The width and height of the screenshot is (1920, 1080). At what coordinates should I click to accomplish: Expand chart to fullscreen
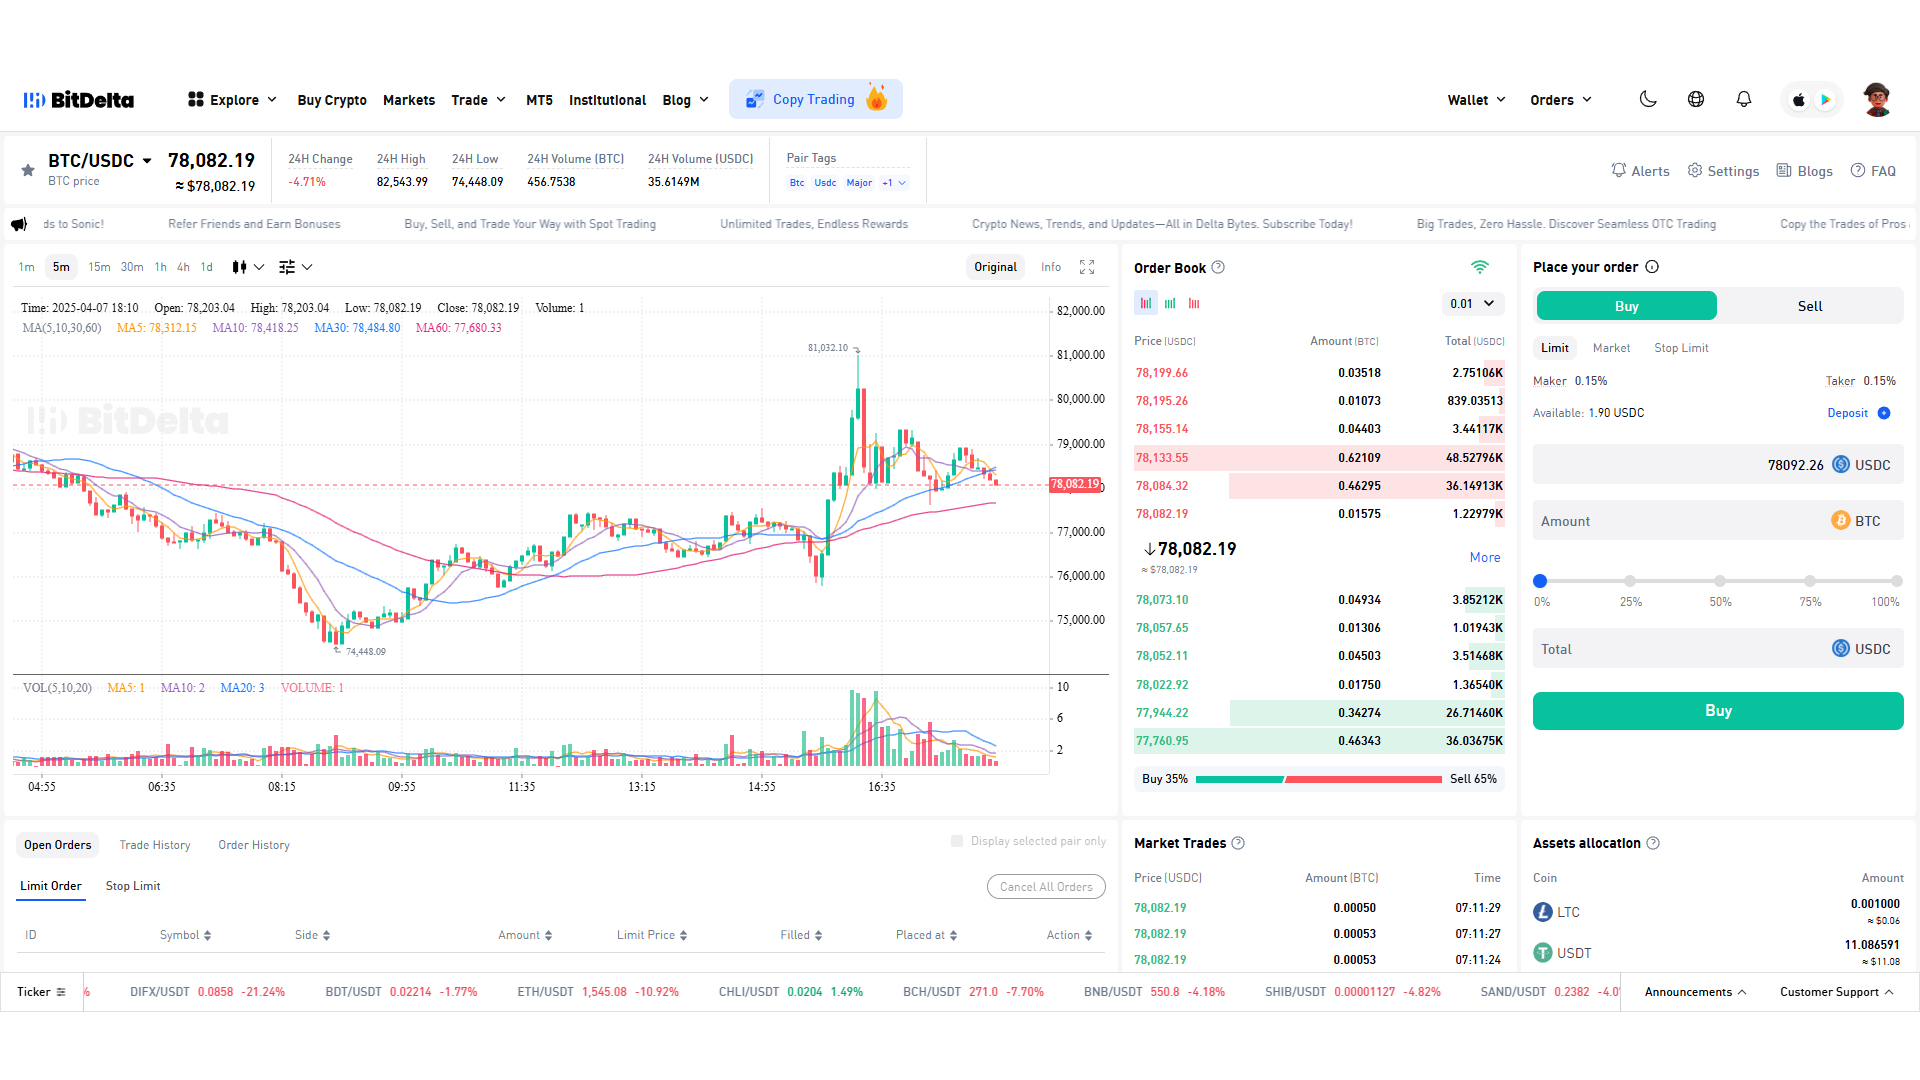pyautogui.click(x=1087, y=267)
